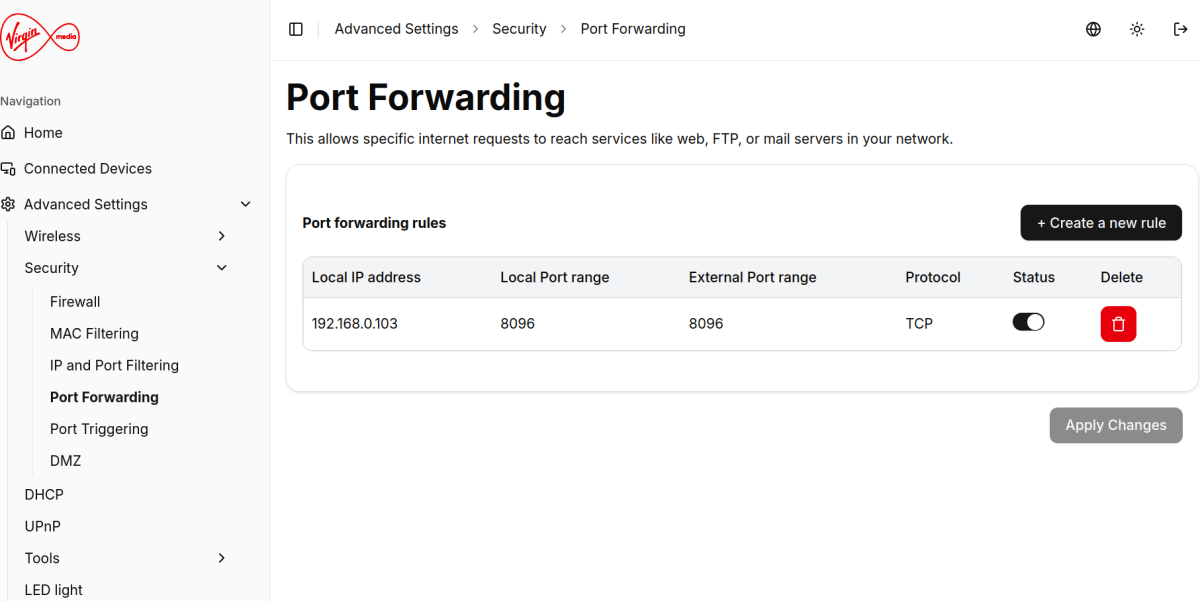This screenshot has height=601, width=1200.
Task: Expand the Tools submenu chevron
Action: (x=222, y=558)
